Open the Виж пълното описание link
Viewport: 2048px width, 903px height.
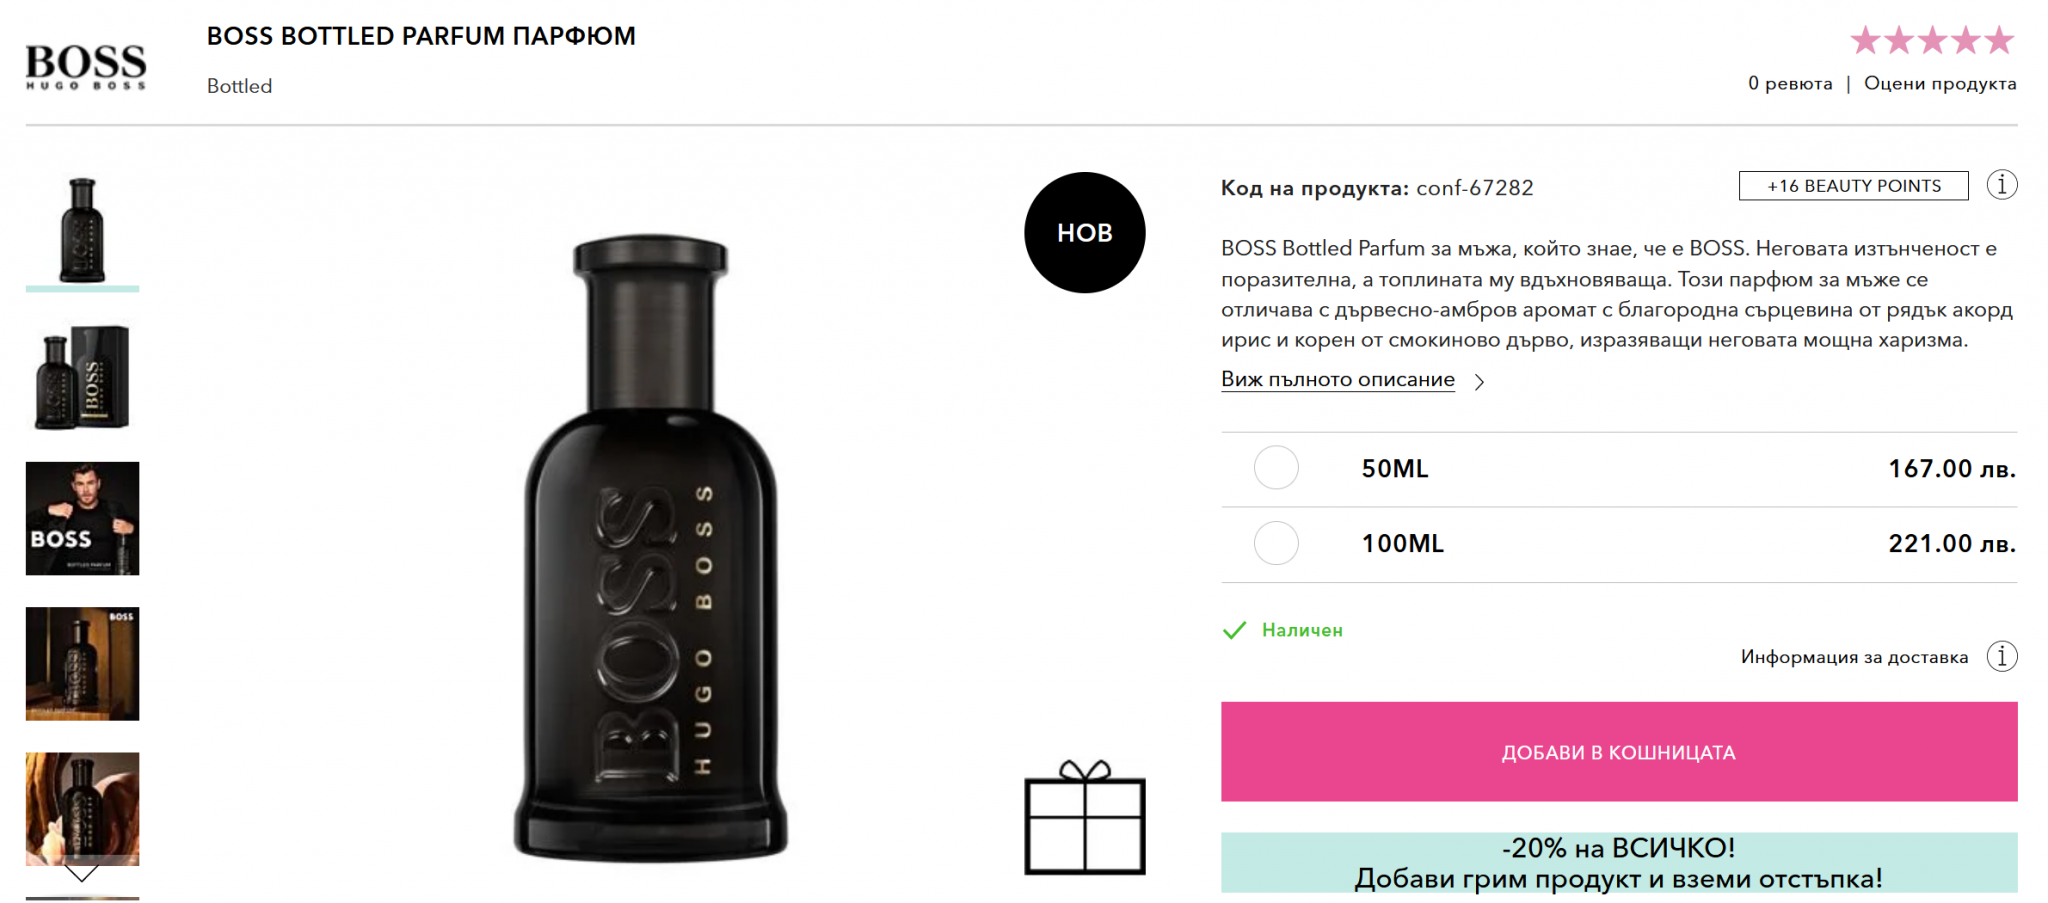1338,380
